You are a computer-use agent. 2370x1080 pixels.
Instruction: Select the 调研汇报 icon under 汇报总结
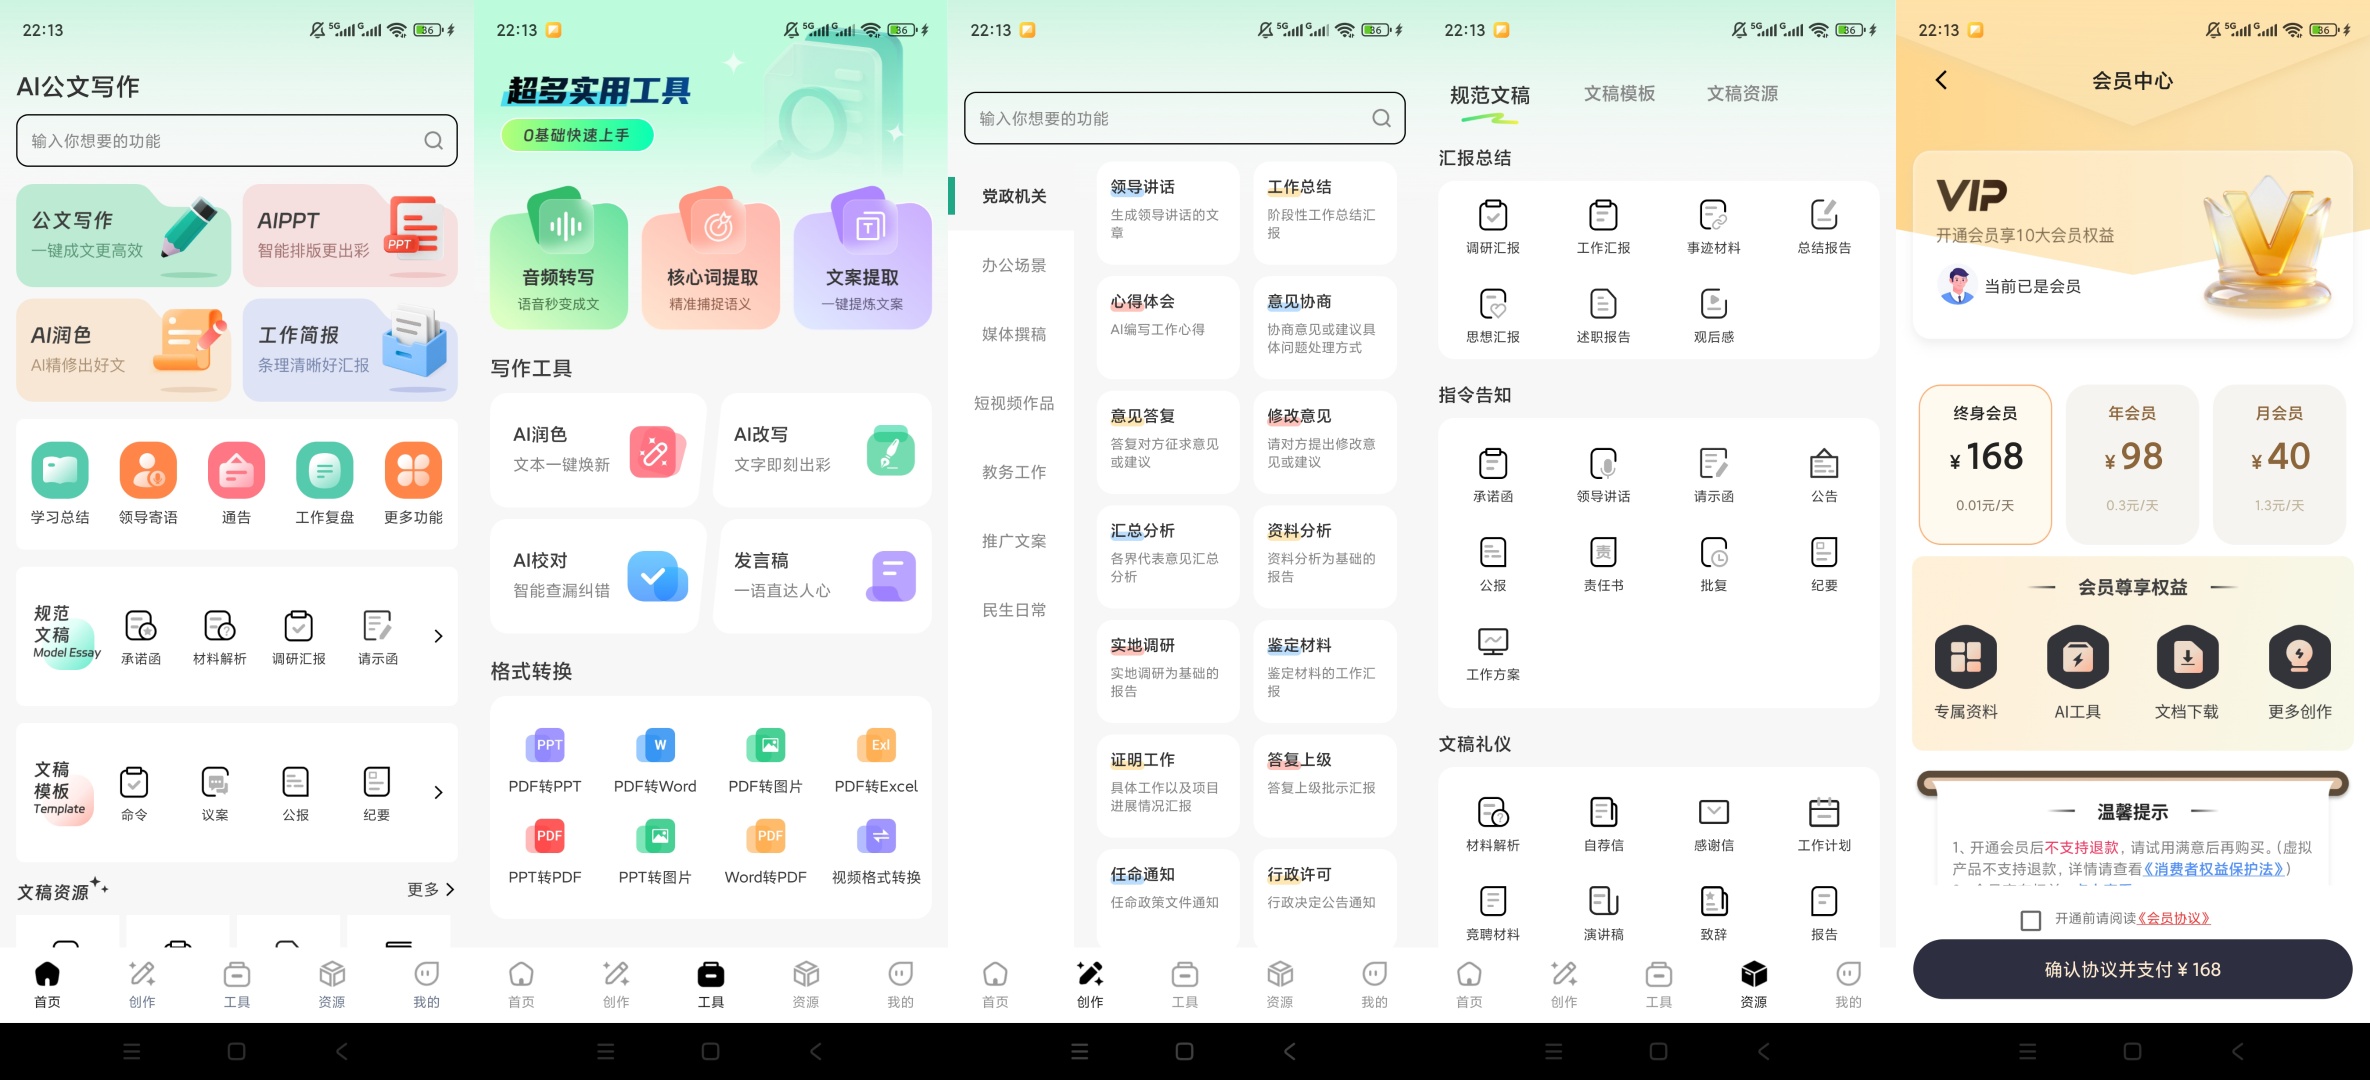(1493, 215)
